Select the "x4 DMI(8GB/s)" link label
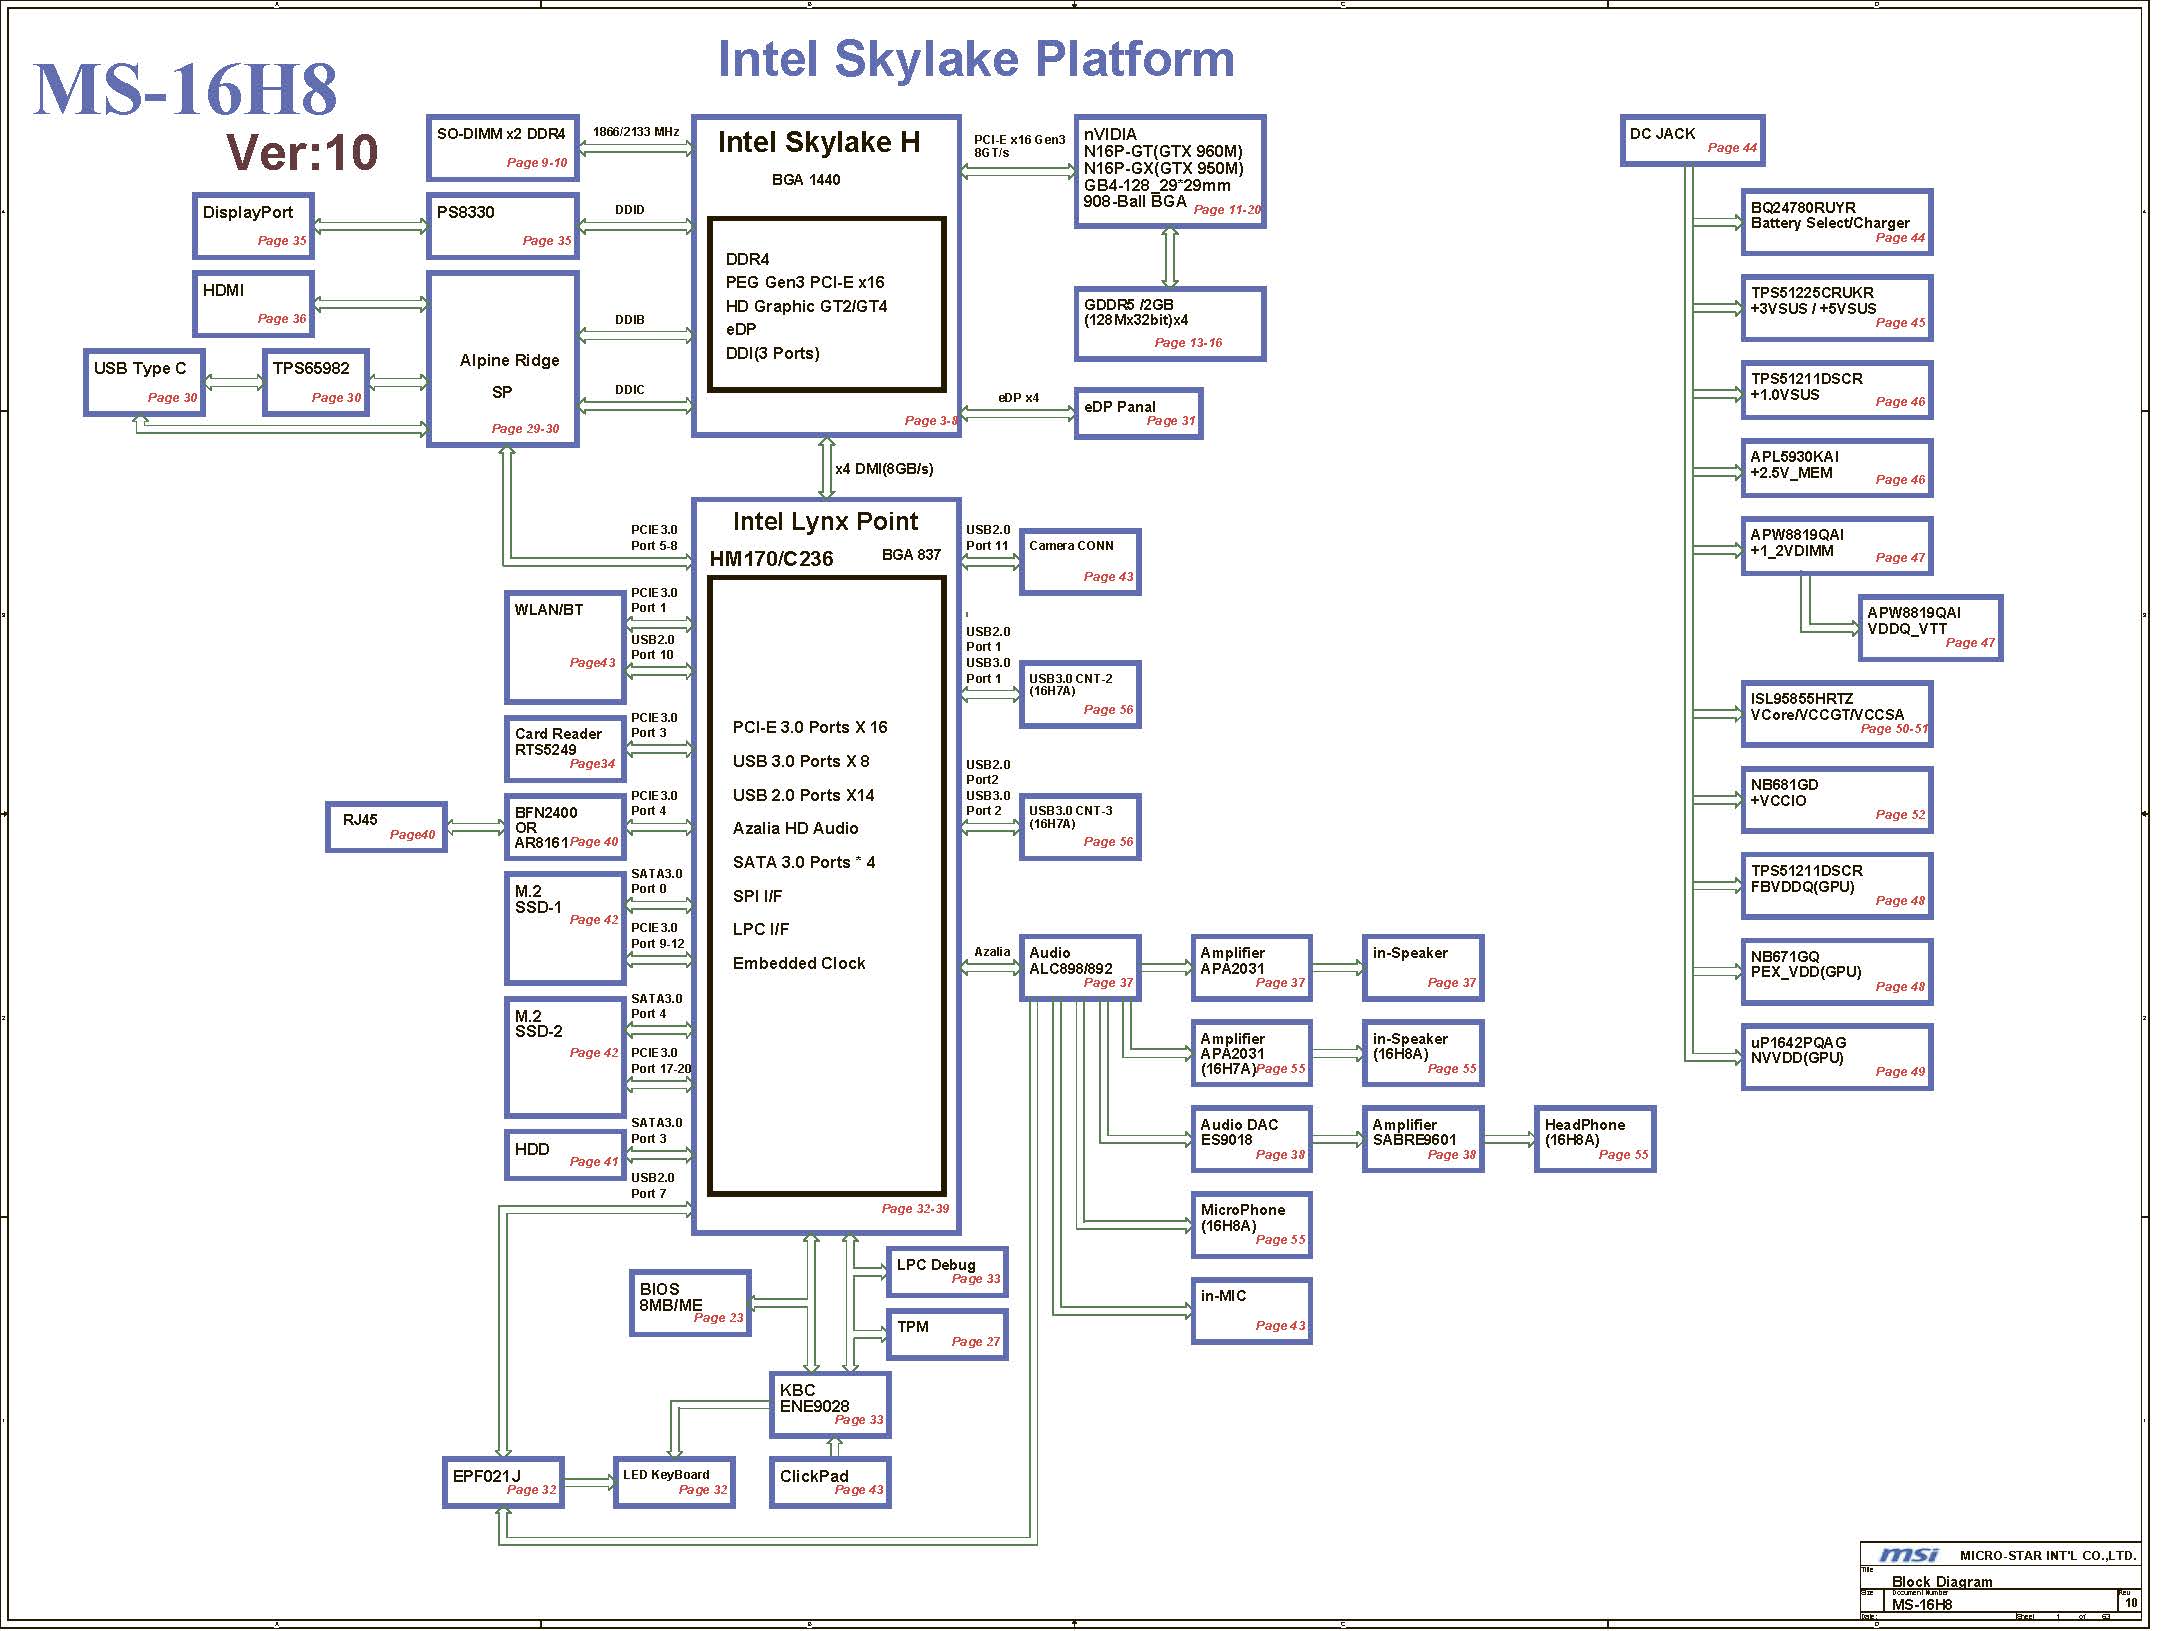This screenshot has height=1631, width=2164. click(x=884, y=469)
